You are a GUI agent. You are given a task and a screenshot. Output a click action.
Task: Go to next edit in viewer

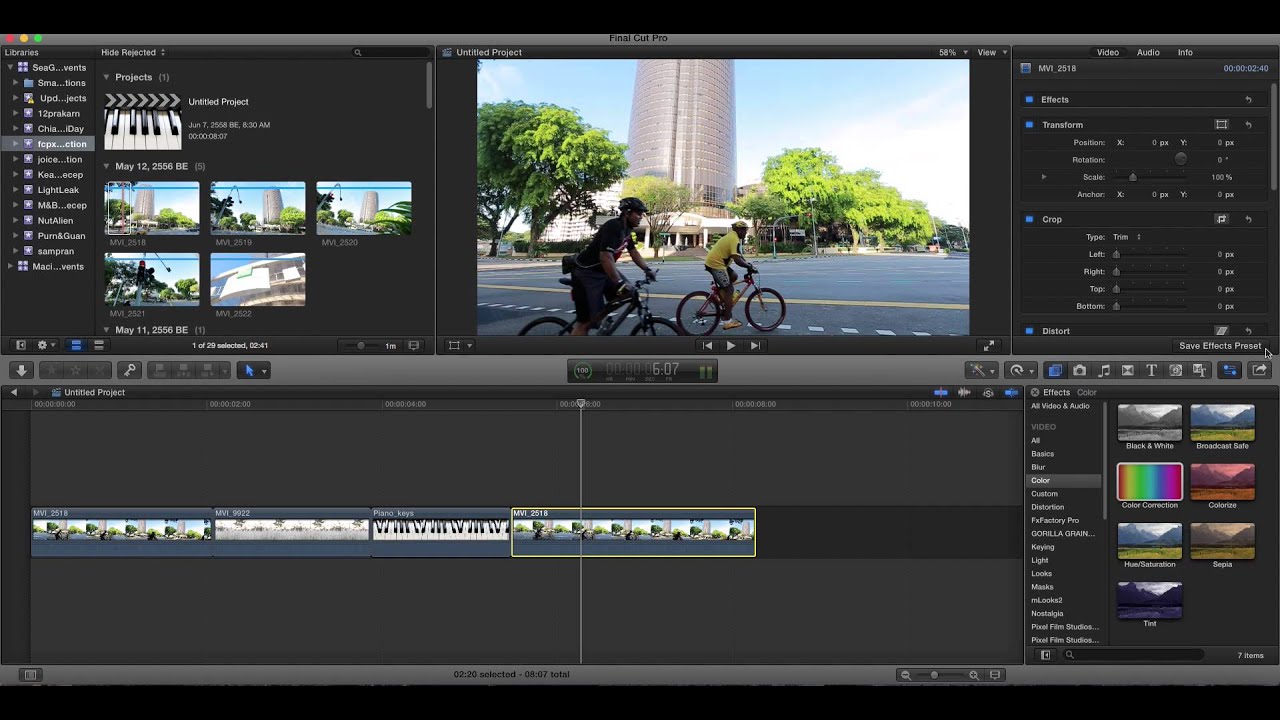coord(755,345)
